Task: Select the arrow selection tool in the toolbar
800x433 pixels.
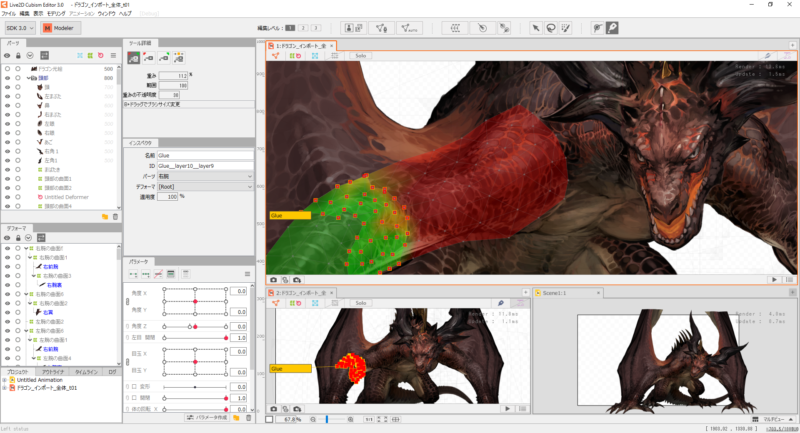Action: coord(536,28)
